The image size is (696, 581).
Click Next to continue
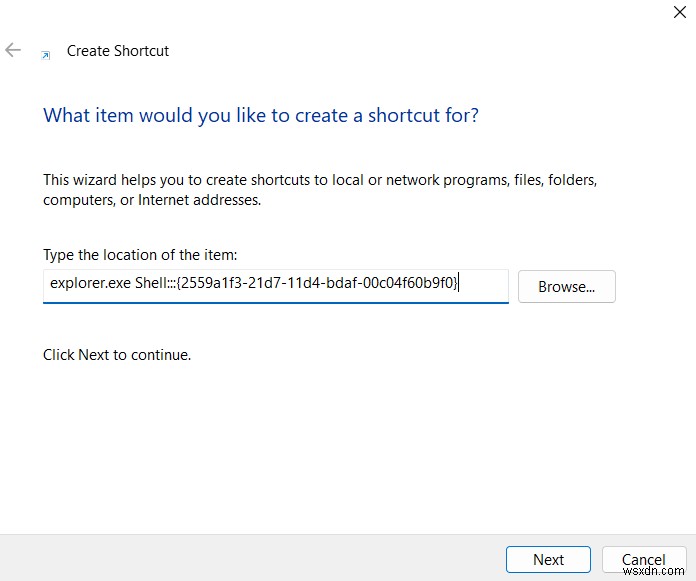[x=548, y=560]
